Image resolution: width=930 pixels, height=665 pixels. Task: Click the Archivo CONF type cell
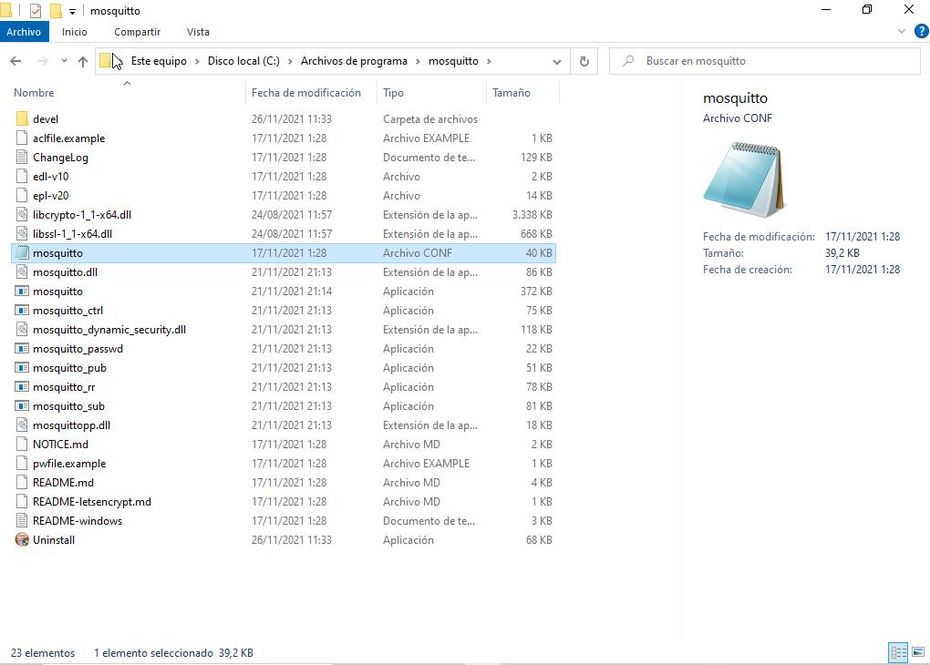point(418,253)
